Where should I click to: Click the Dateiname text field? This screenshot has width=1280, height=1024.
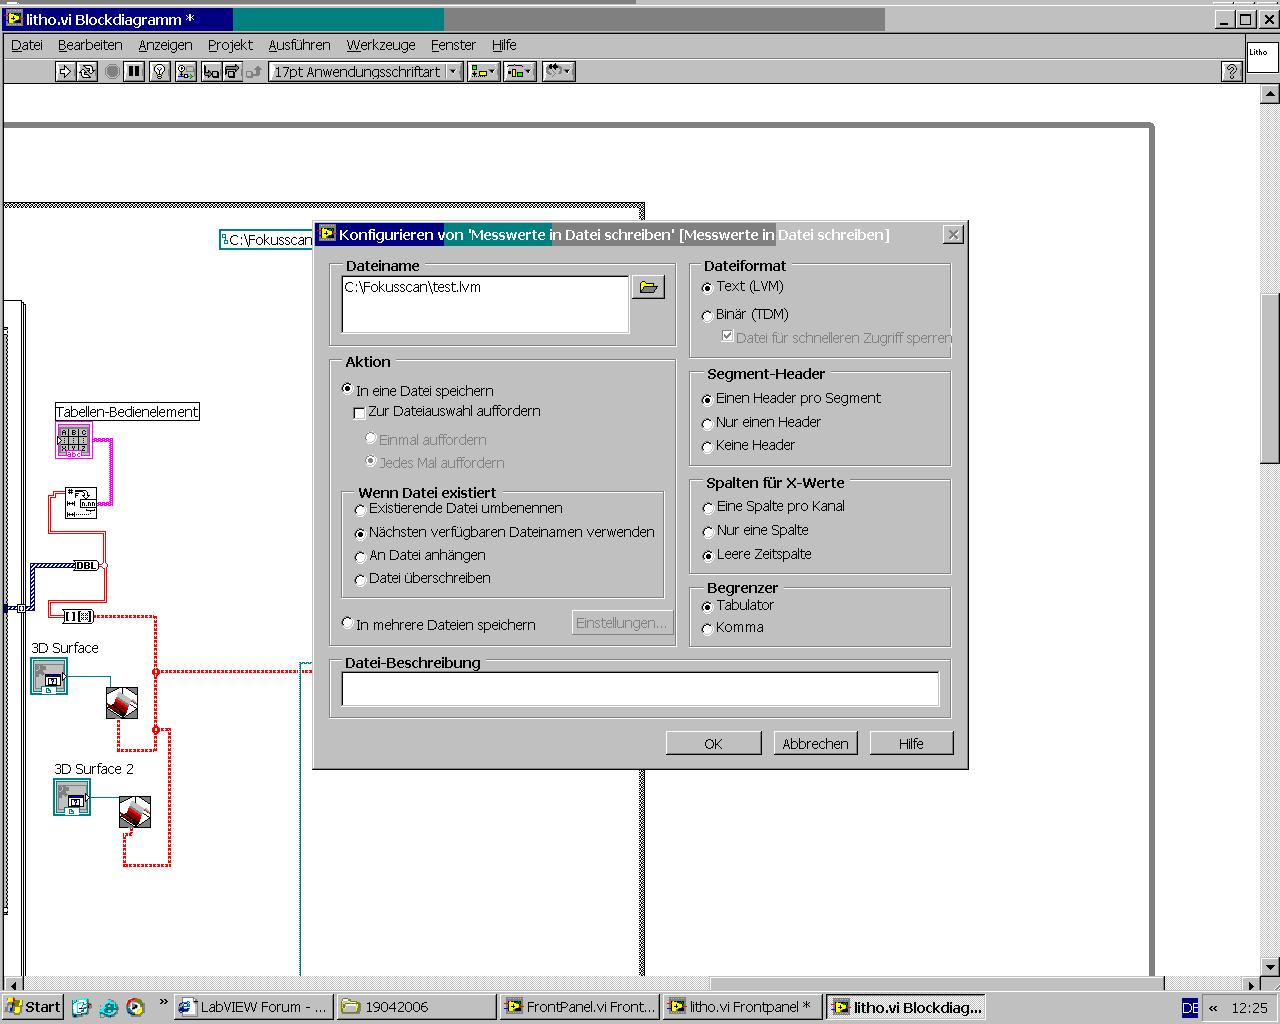(x=485, y=304)
